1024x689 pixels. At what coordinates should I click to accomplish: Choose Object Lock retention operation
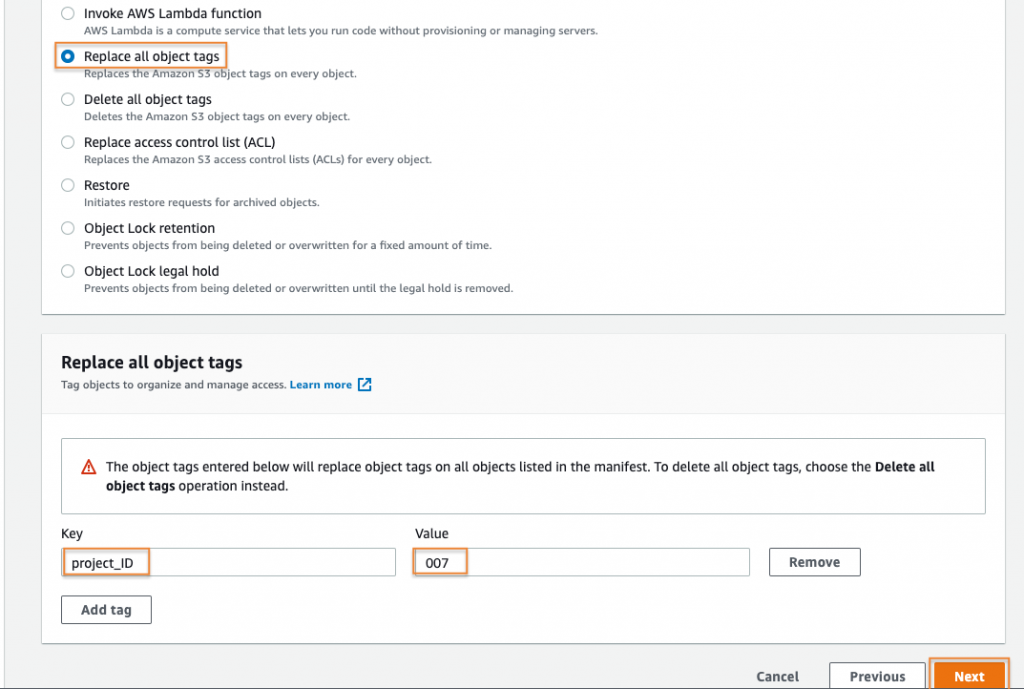(67, 228)
